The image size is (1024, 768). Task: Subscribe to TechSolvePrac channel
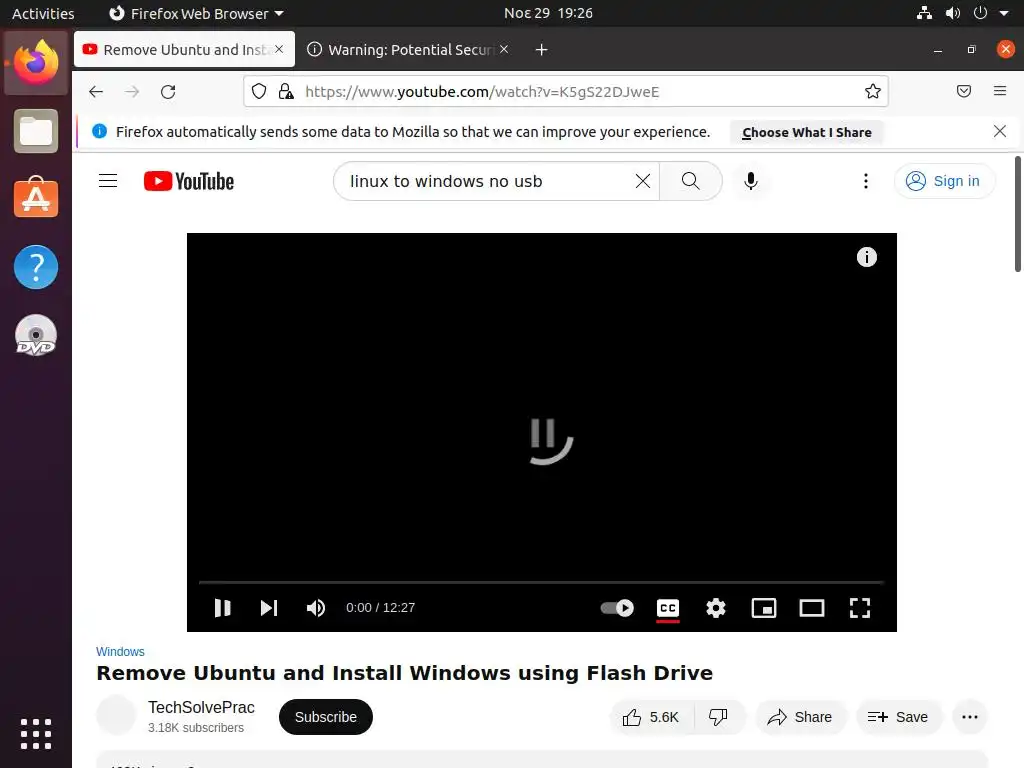click(326, 717)
